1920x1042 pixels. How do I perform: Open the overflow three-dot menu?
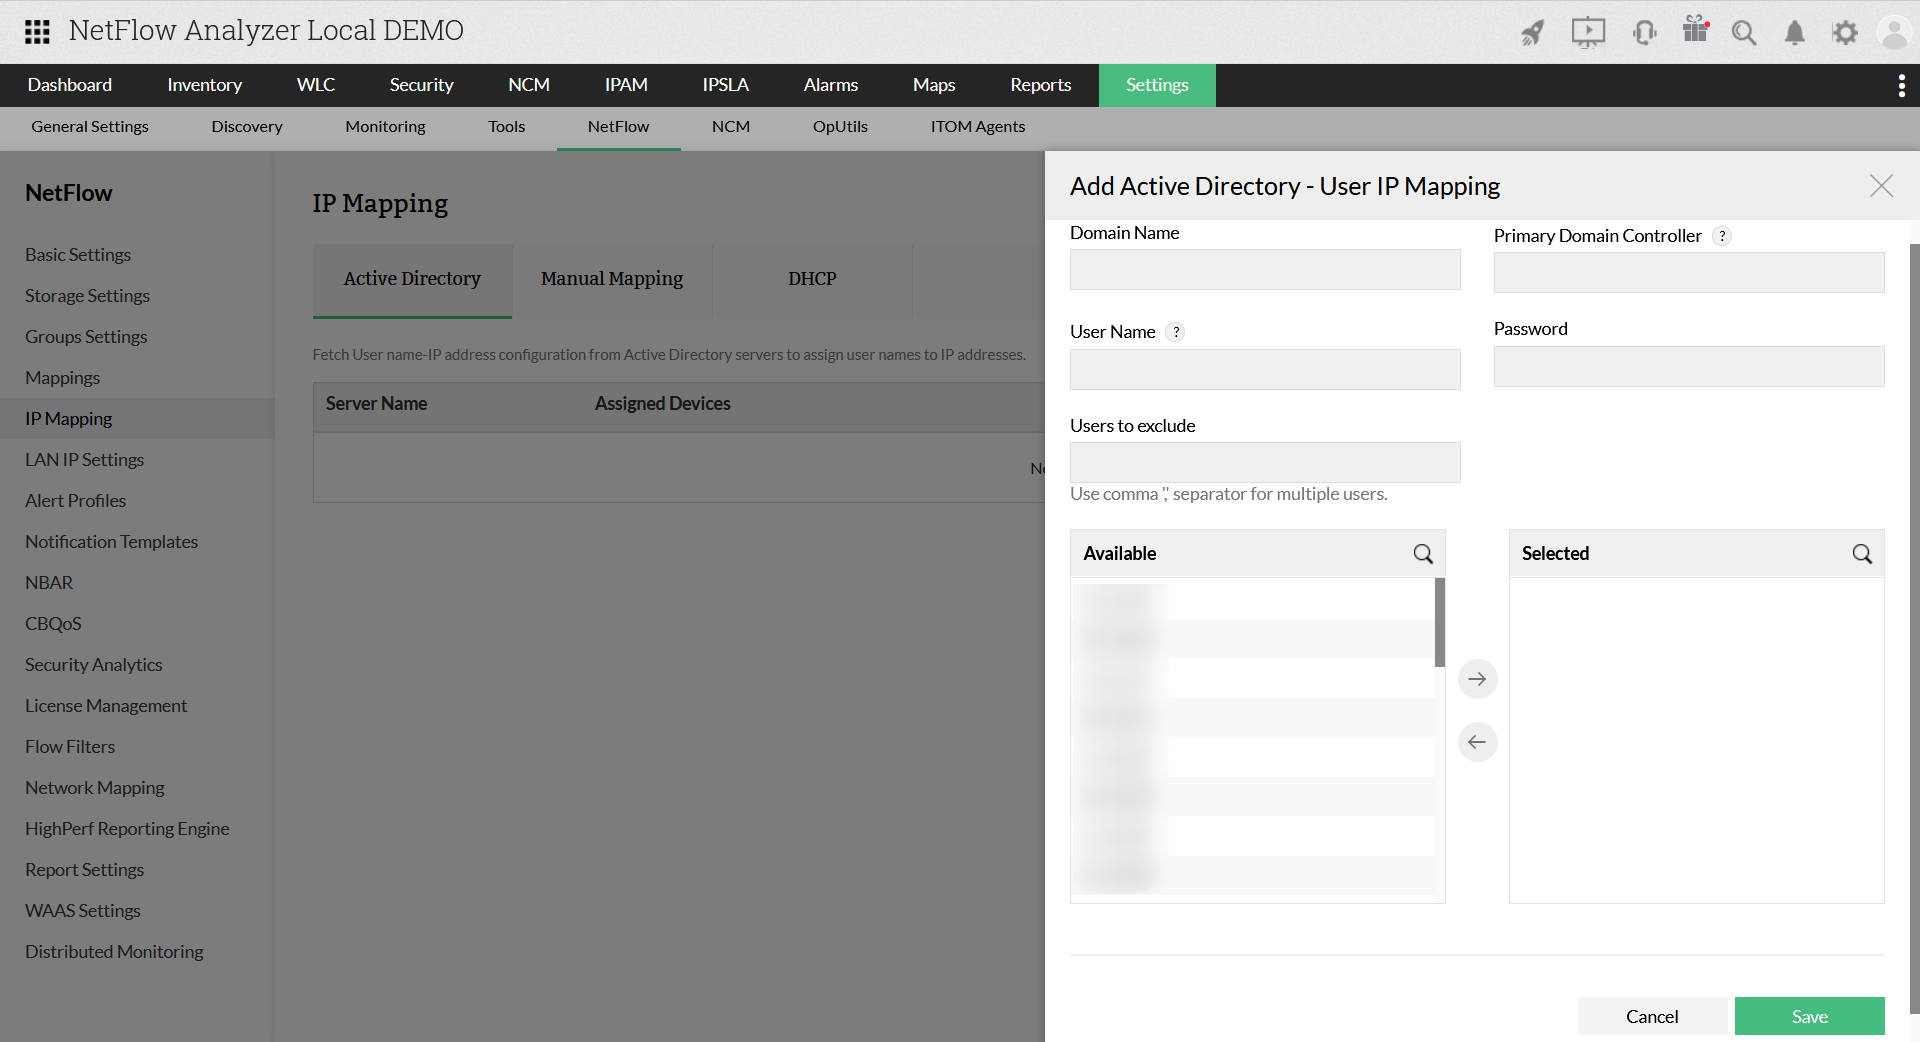[x=1902, y=85]
